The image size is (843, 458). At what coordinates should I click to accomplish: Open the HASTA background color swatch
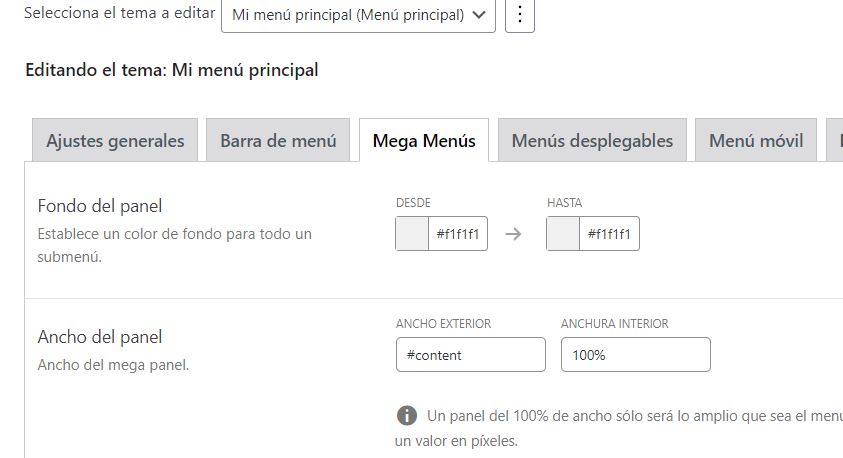(x=563, y=234)
